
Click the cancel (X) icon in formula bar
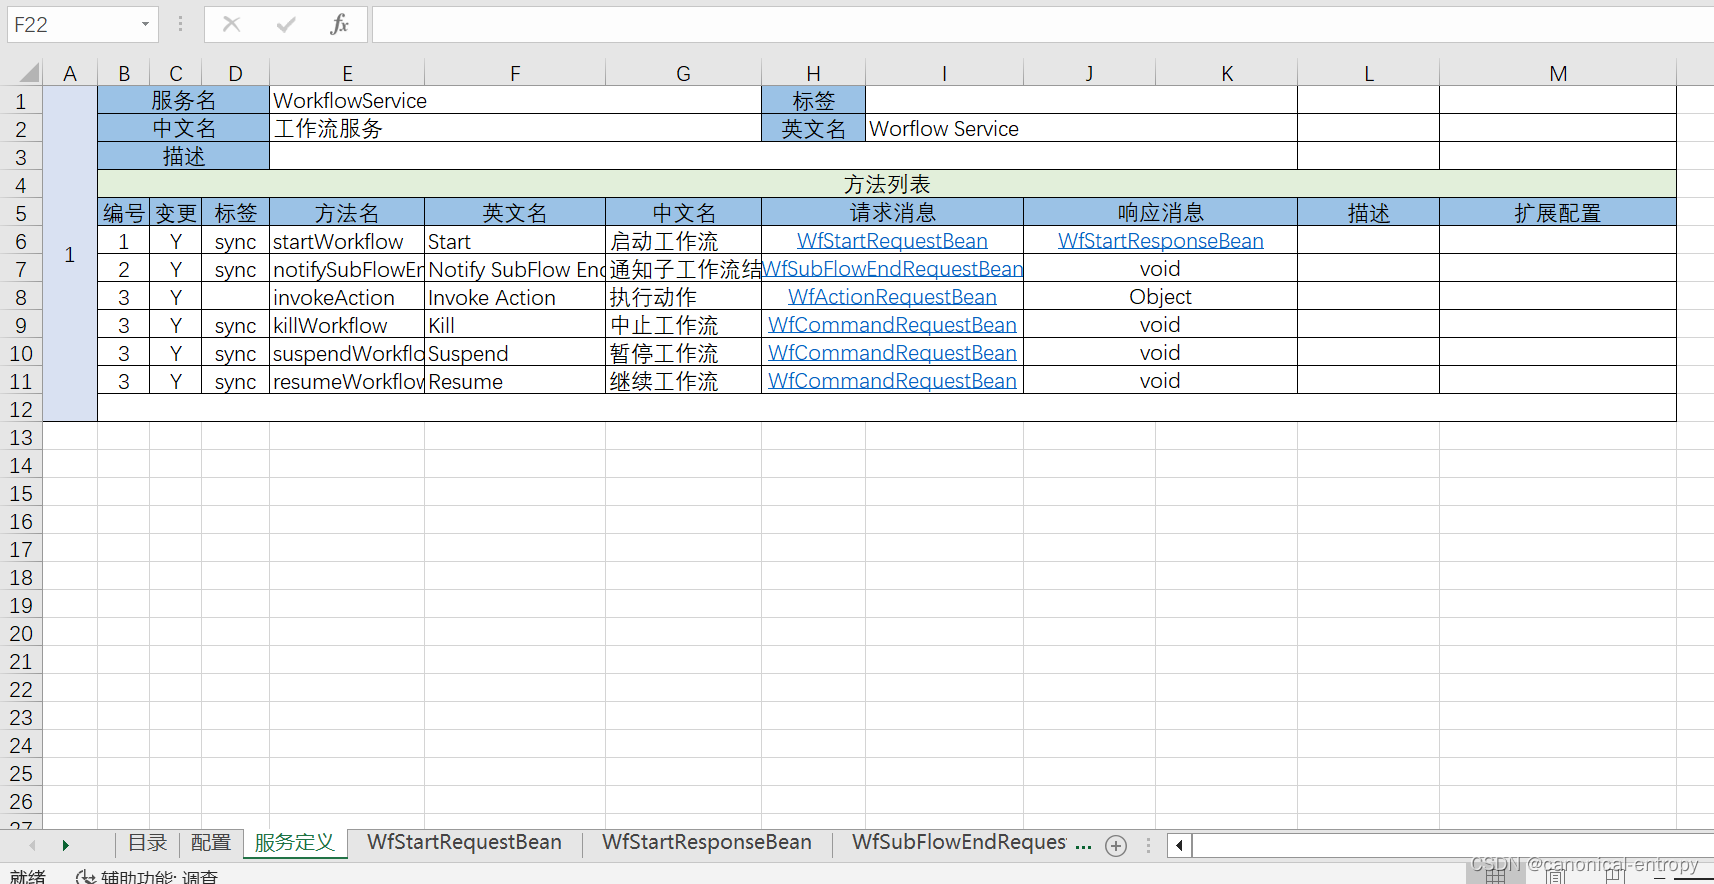[x=231, y=24]
